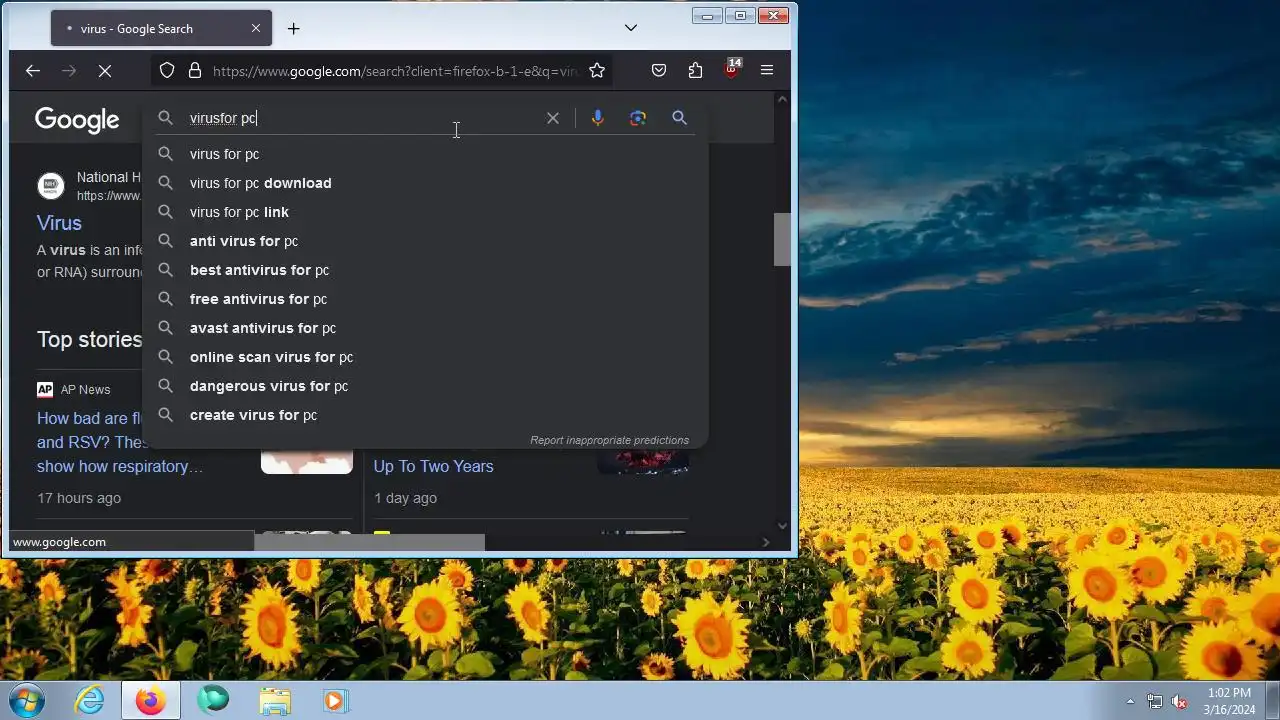Click the horizontal scrollbar thumb

coord(369,542)
